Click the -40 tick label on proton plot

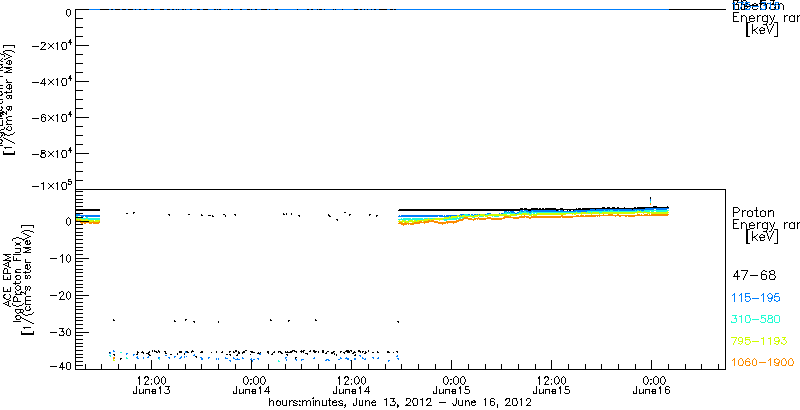point(59,365)
